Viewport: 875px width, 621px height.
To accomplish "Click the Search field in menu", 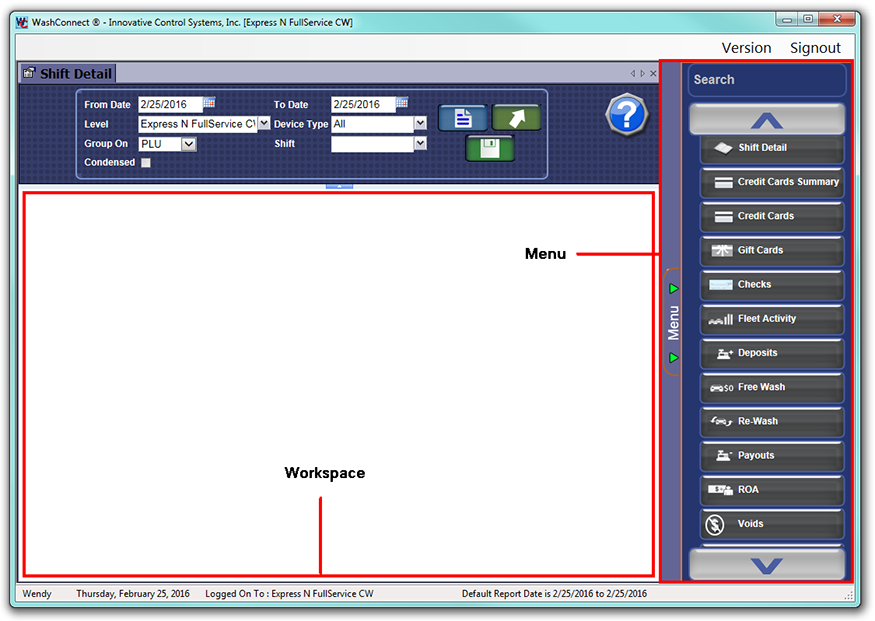I will coord(766,80).
